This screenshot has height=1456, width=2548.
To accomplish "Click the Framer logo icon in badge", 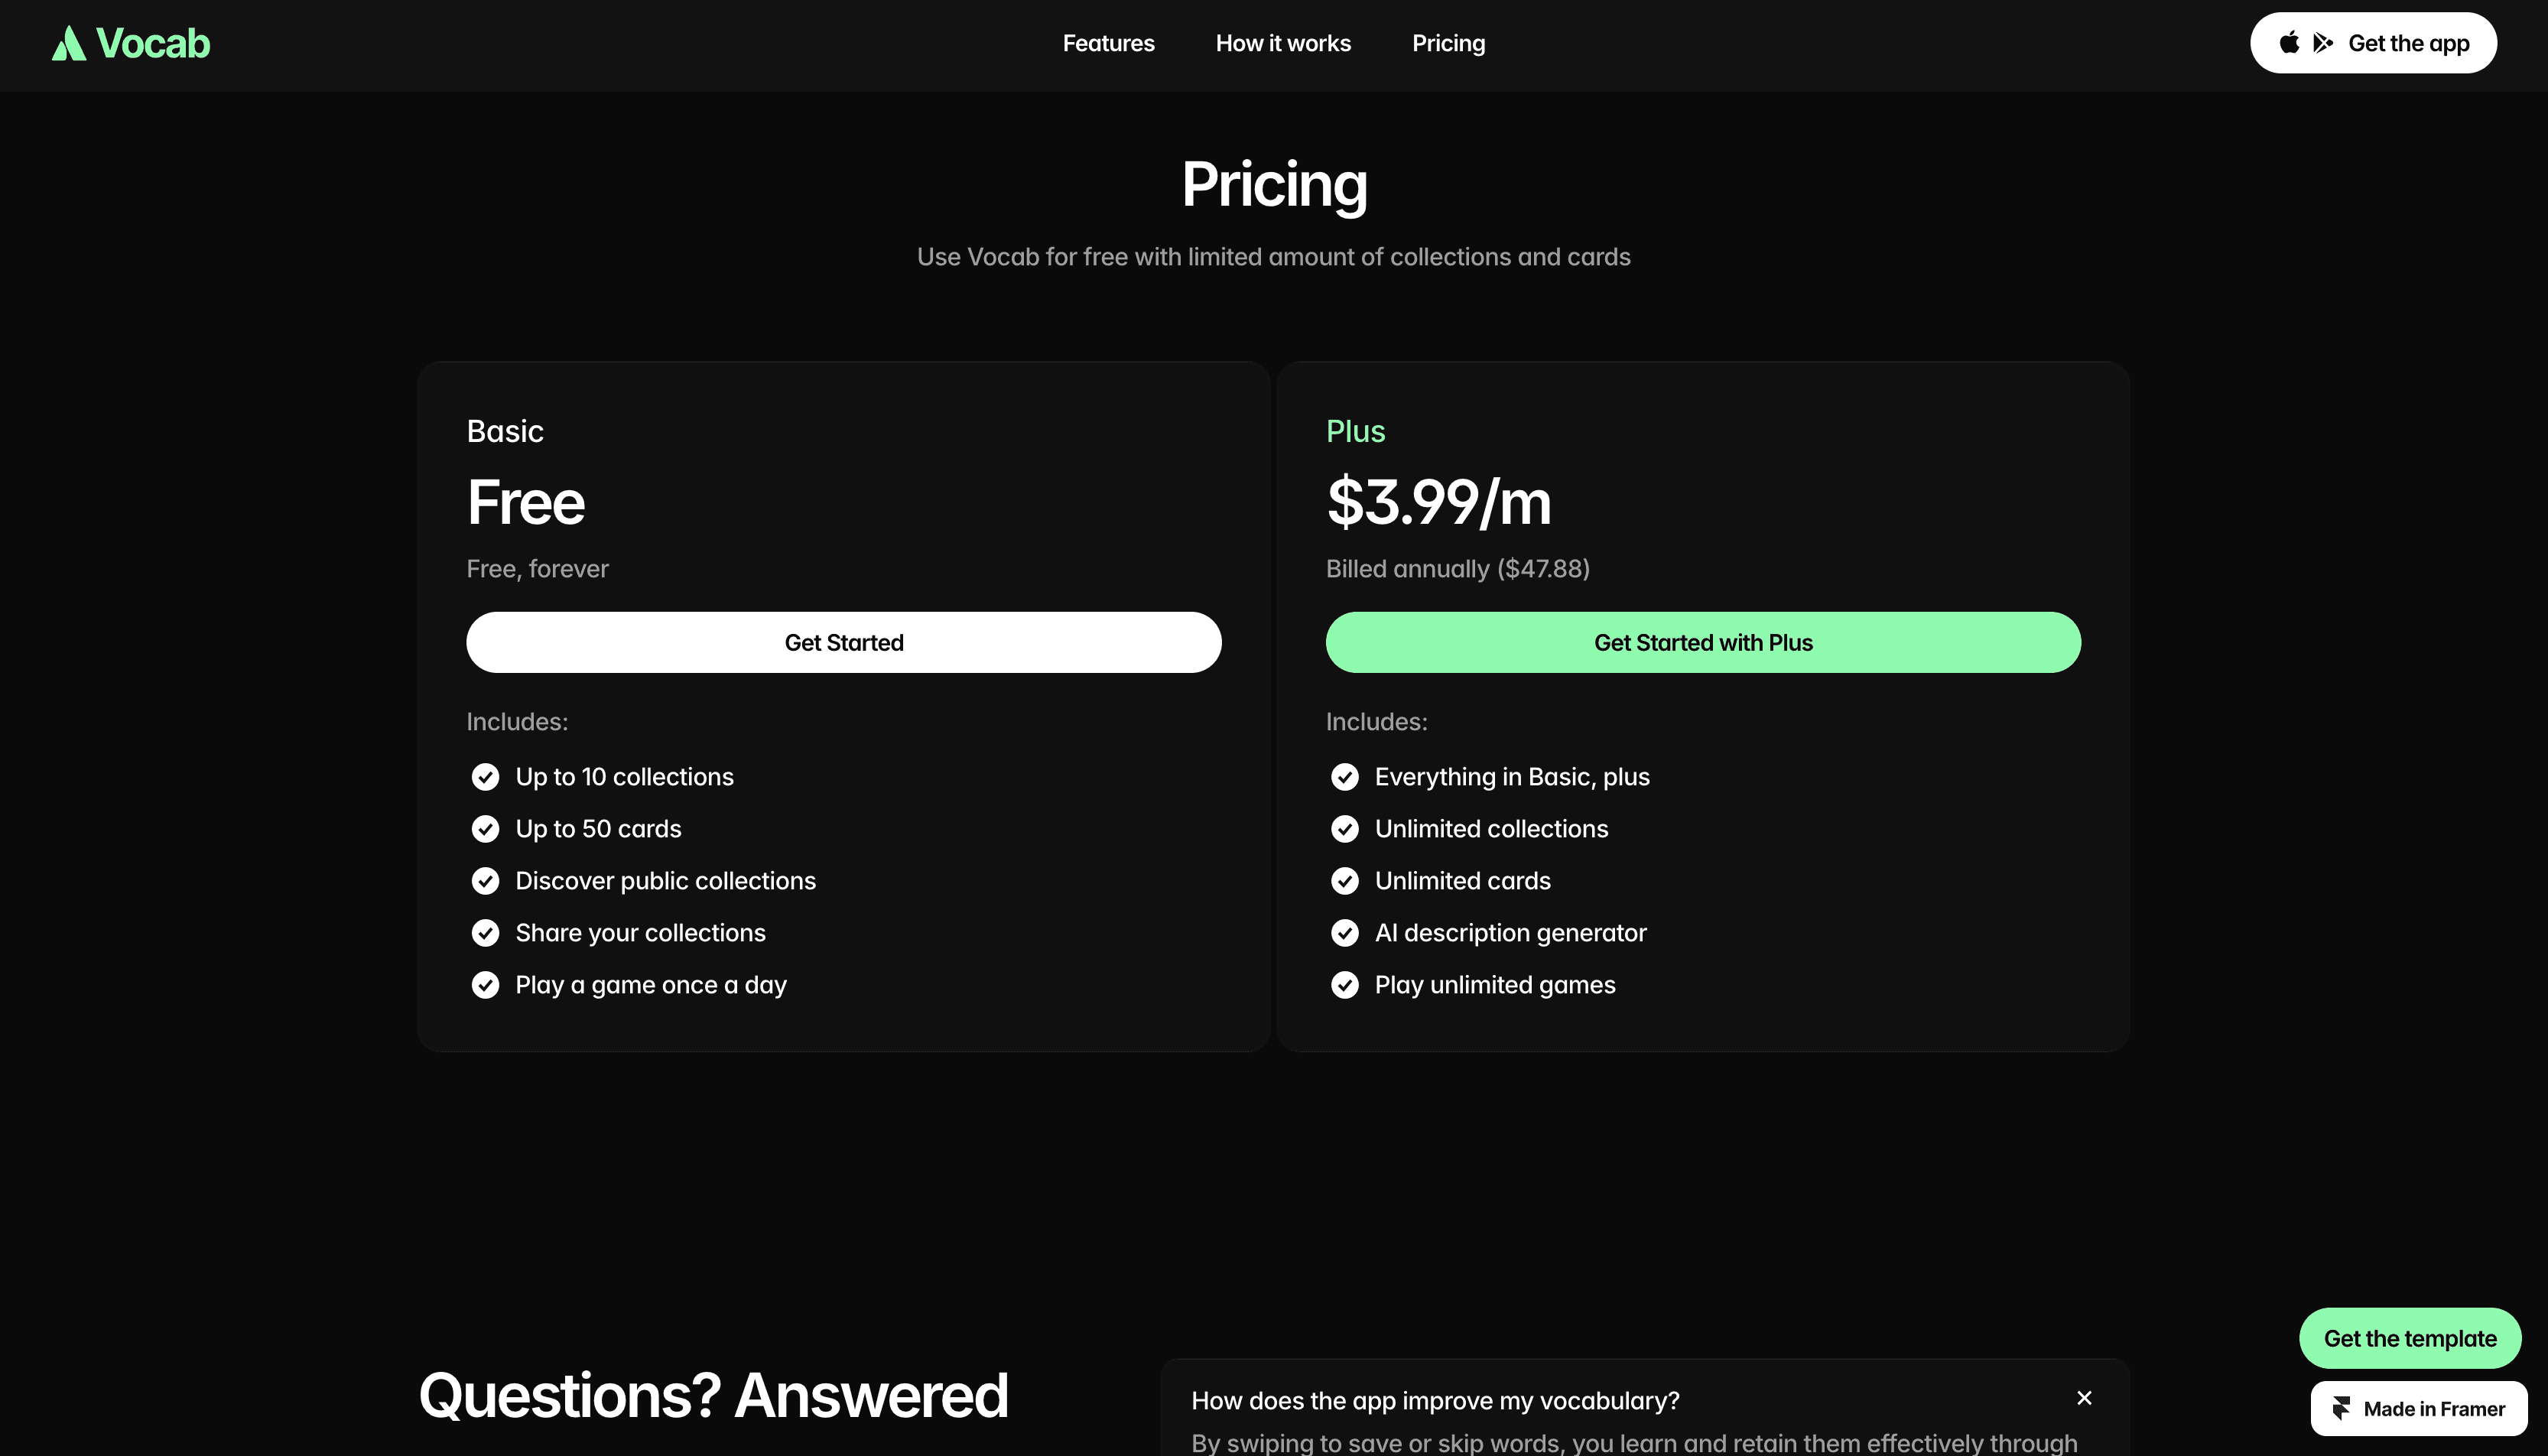I will click(x=2341, y=1408).
